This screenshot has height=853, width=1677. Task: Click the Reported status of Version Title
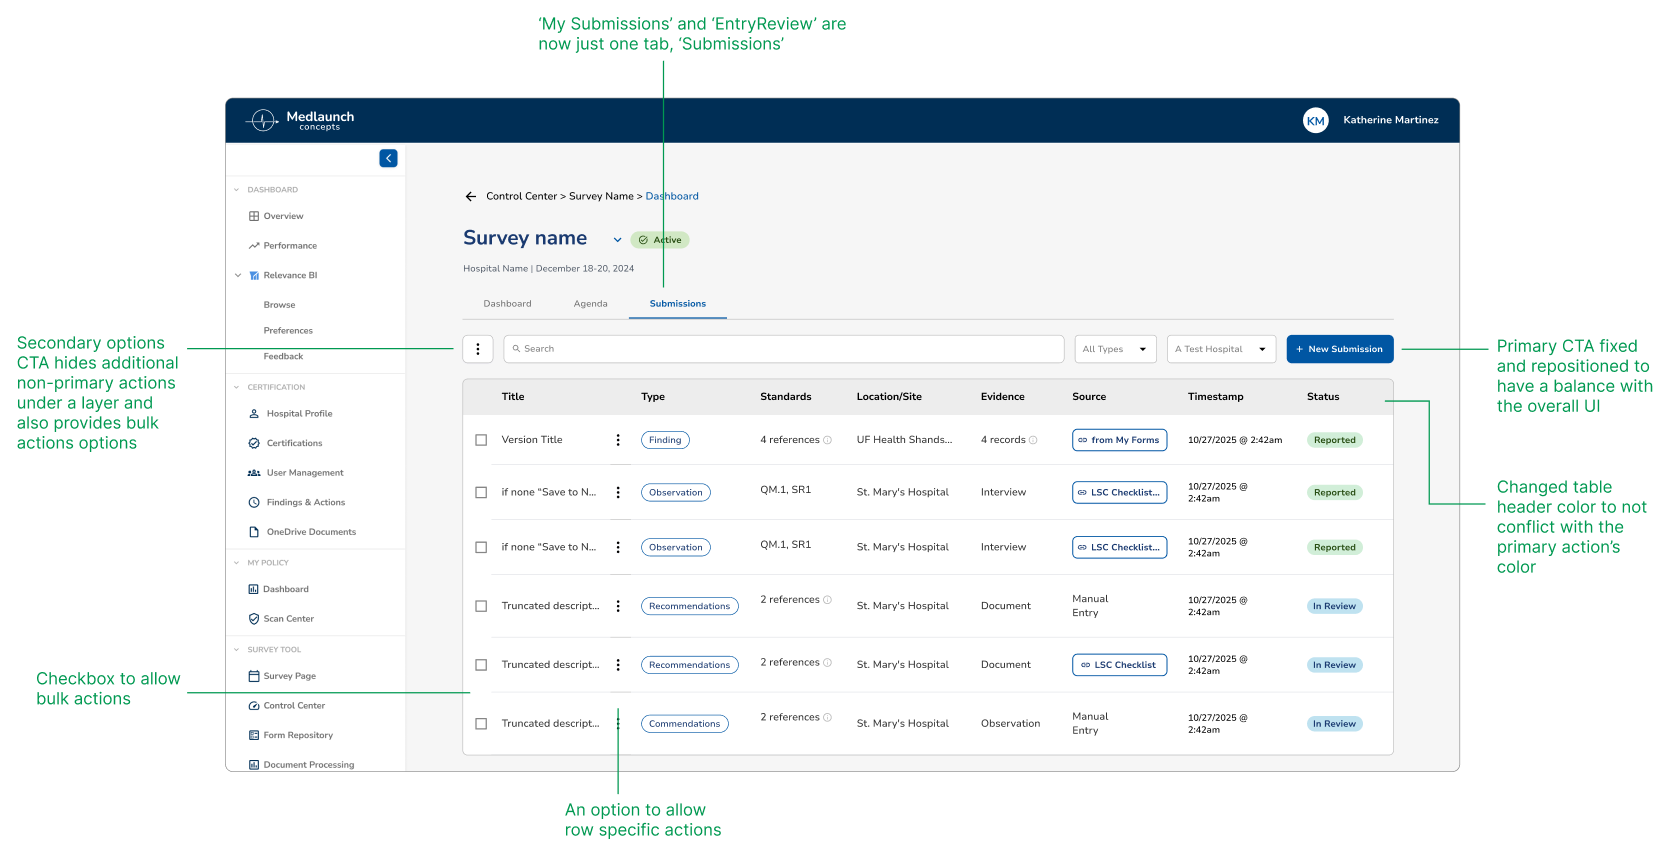[1334, 440]
